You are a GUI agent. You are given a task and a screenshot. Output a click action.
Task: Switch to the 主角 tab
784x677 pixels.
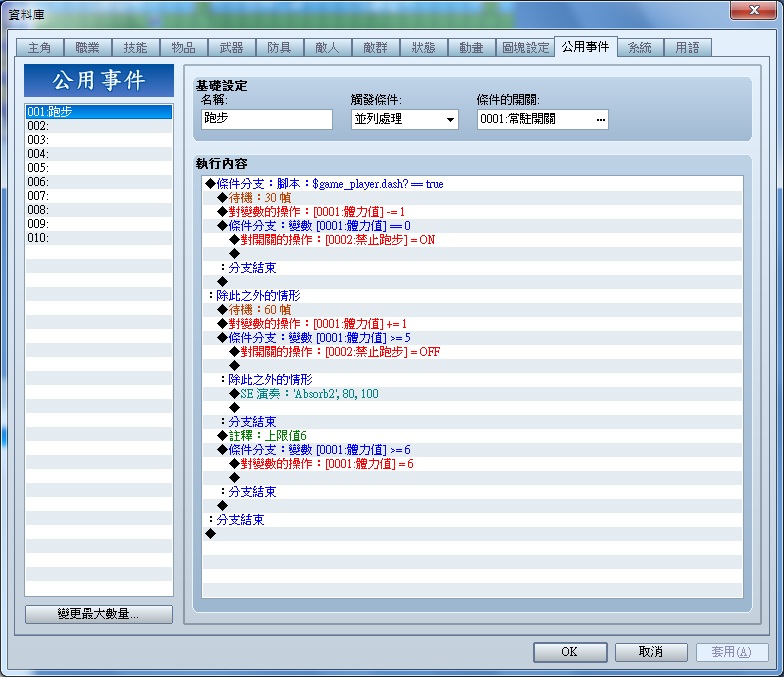tap(40, 48)
